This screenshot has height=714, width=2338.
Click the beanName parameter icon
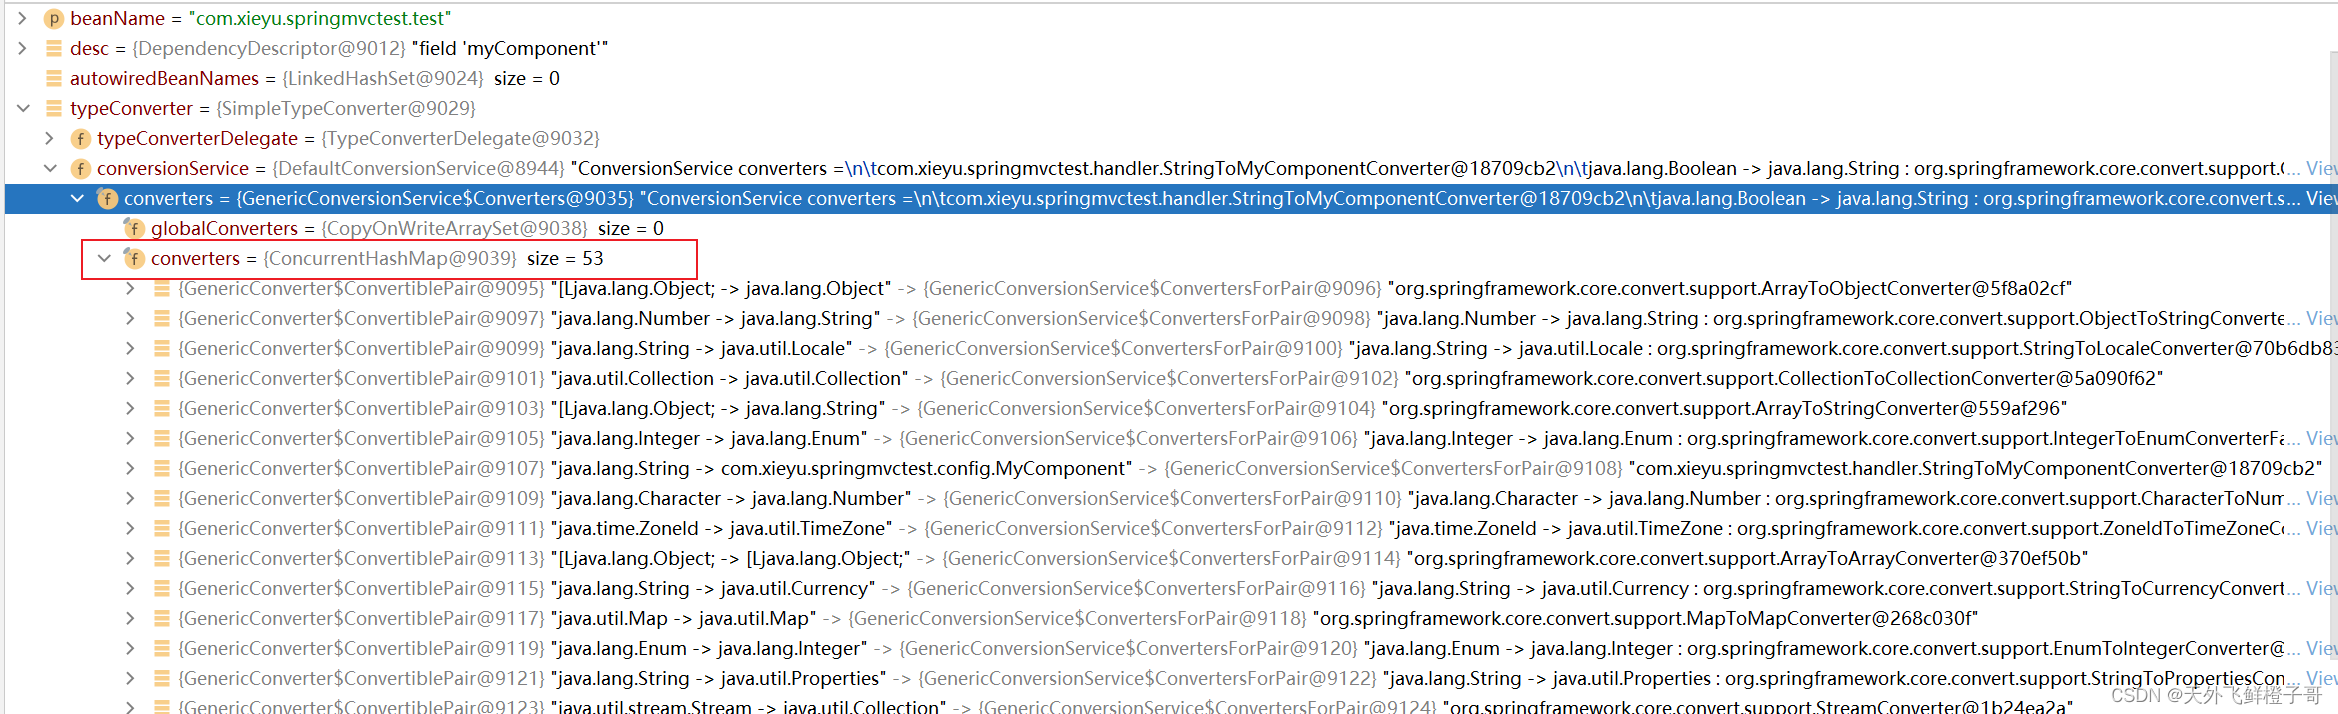(x=54, y=18)
